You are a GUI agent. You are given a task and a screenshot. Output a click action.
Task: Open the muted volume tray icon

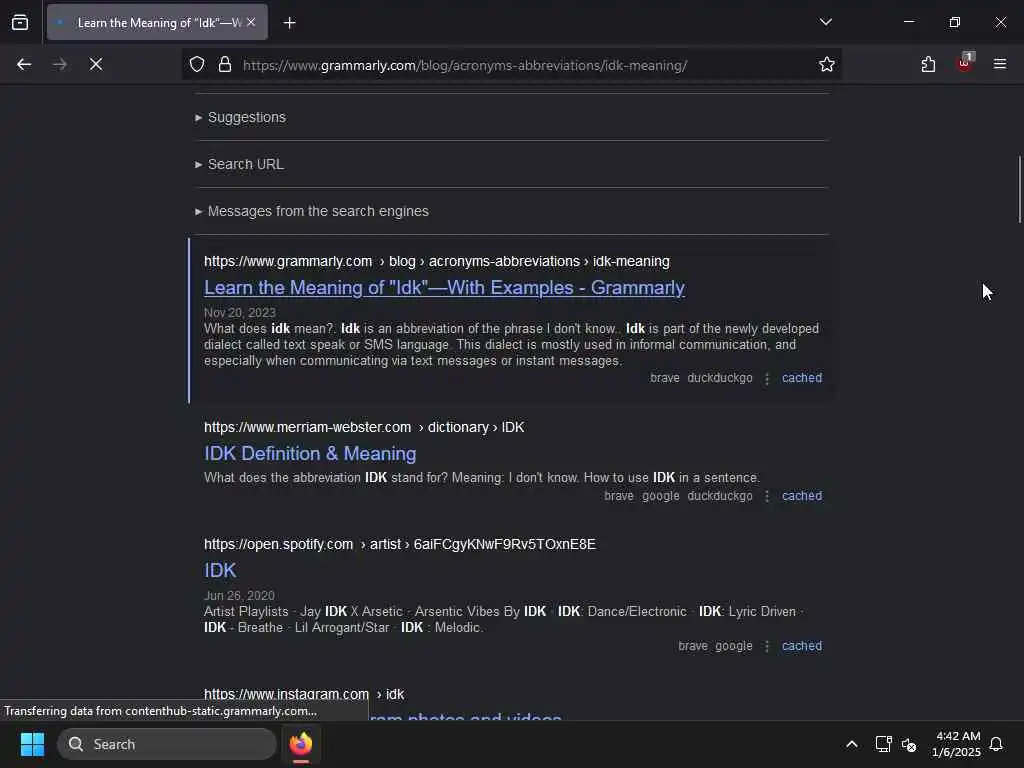908,744
